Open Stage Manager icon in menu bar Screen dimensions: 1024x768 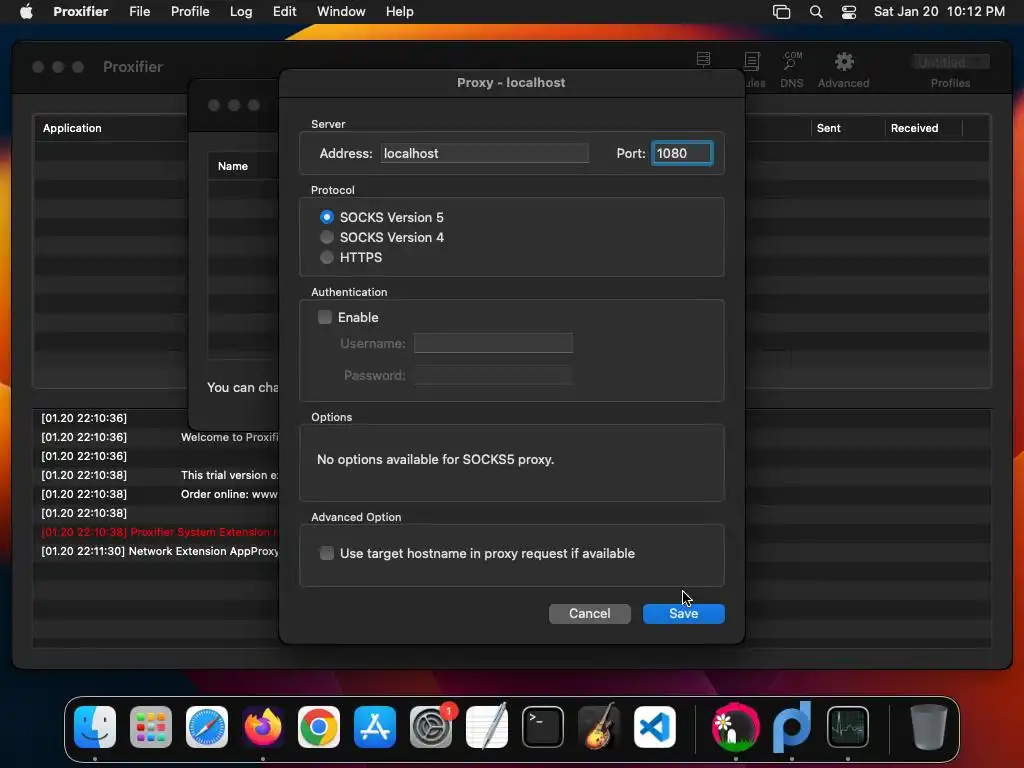[x=781, y=12]
